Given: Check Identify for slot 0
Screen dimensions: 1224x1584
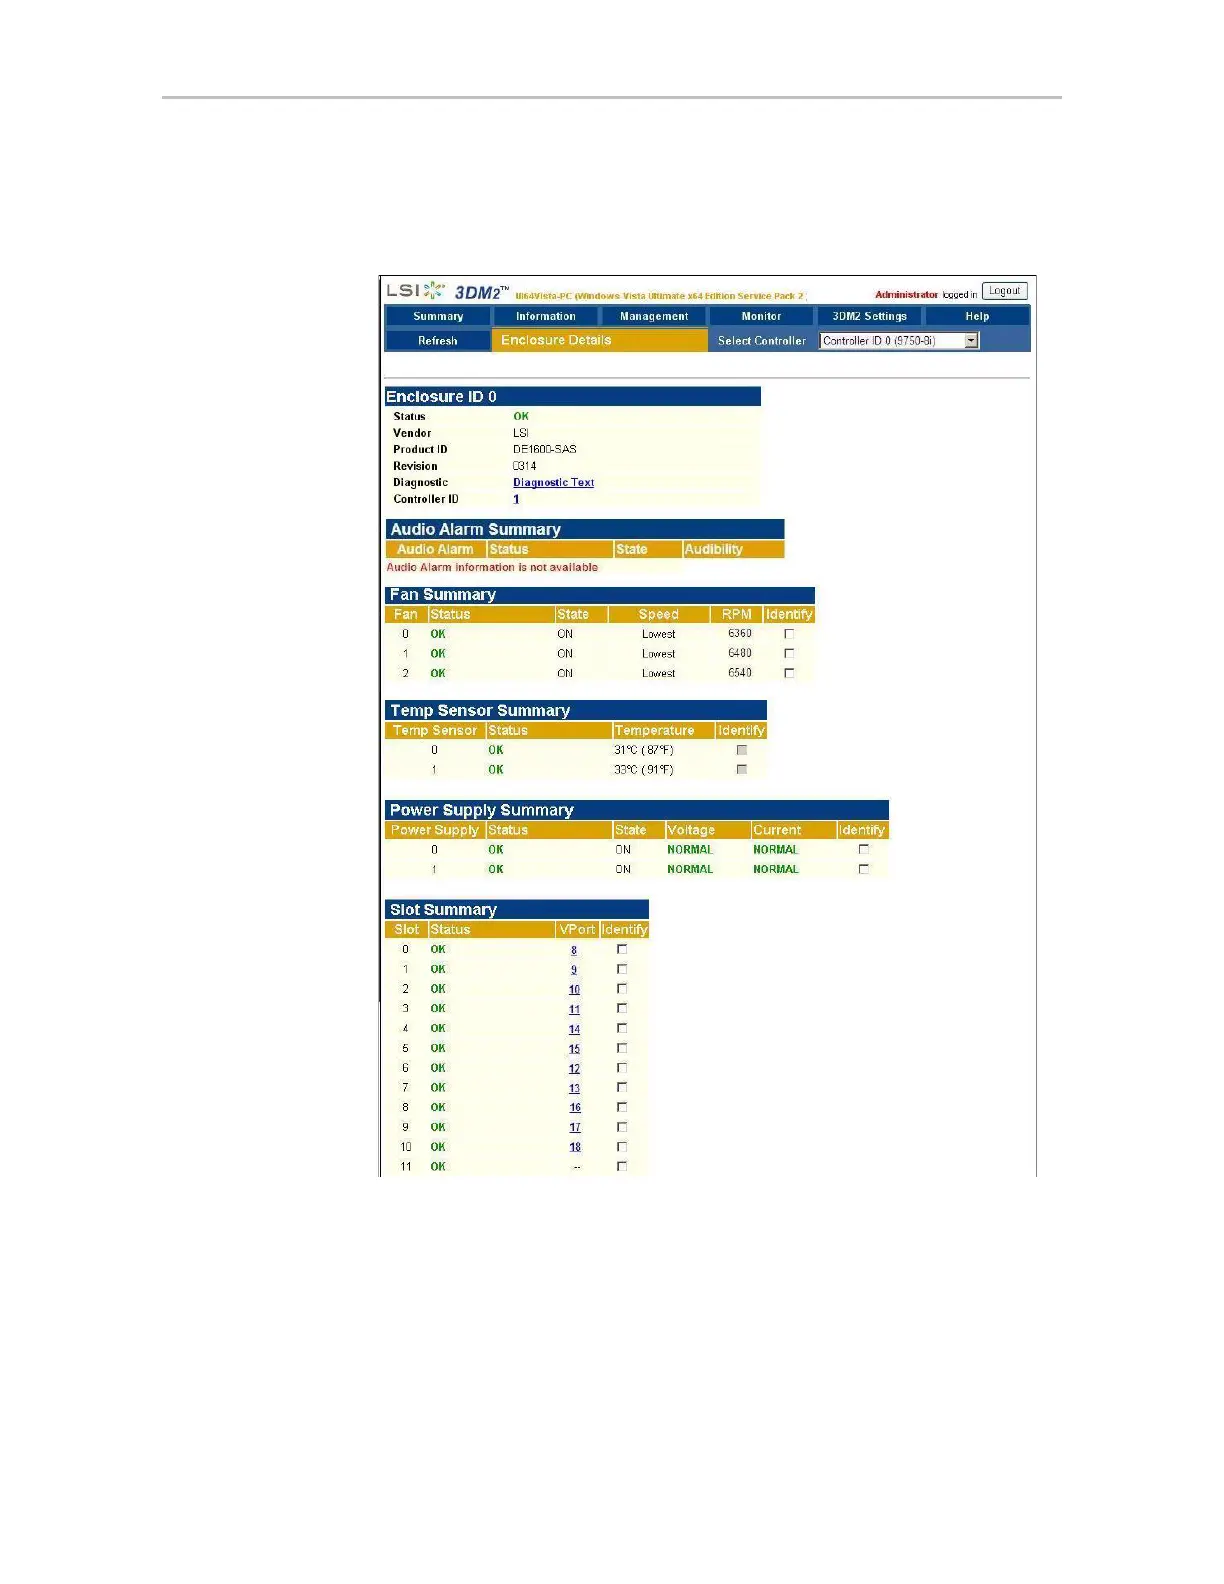Looking at the screenshot, I should tap(622, 949).
